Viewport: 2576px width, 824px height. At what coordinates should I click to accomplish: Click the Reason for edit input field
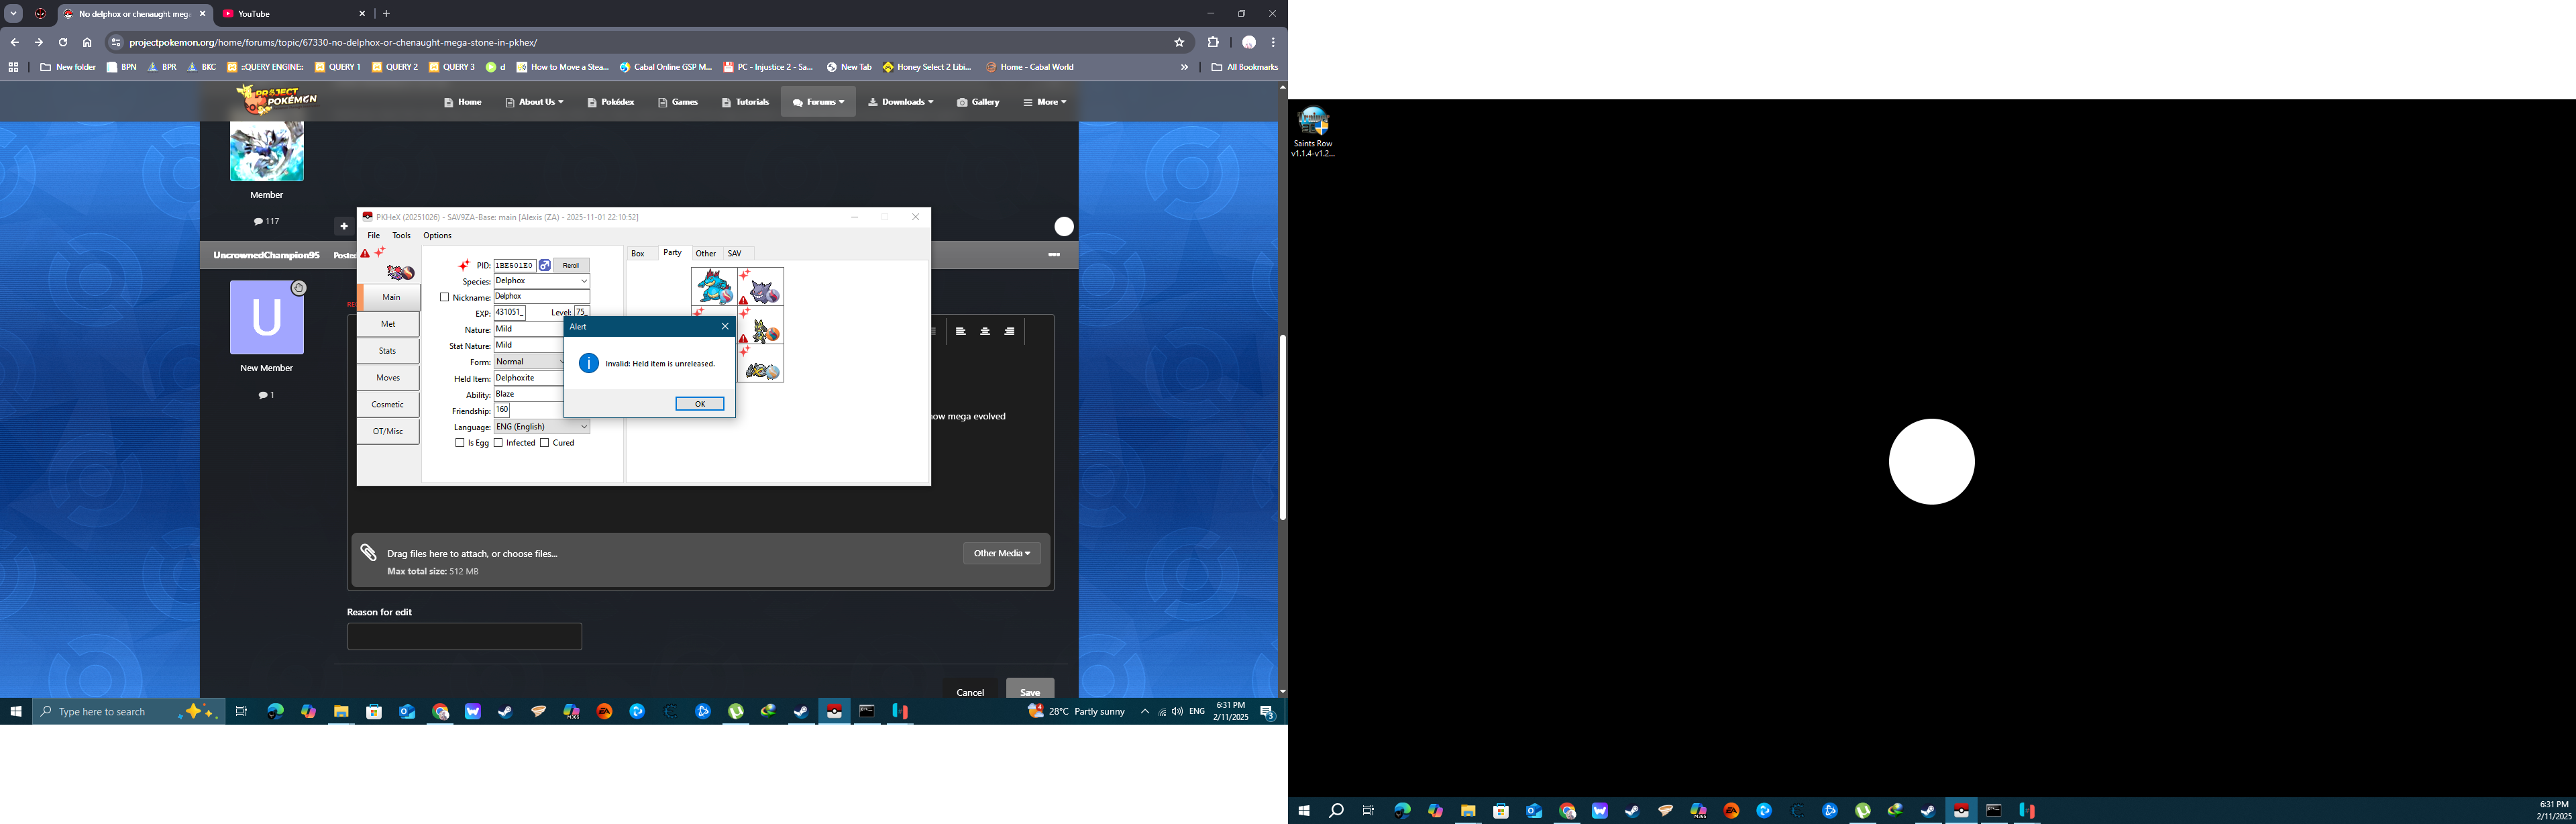click(x=464, y=637)
